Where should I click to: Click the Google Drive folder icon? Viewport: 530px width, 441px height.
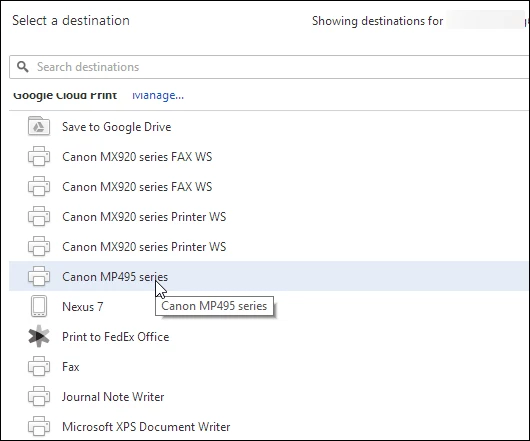click(x=39, y=126)
